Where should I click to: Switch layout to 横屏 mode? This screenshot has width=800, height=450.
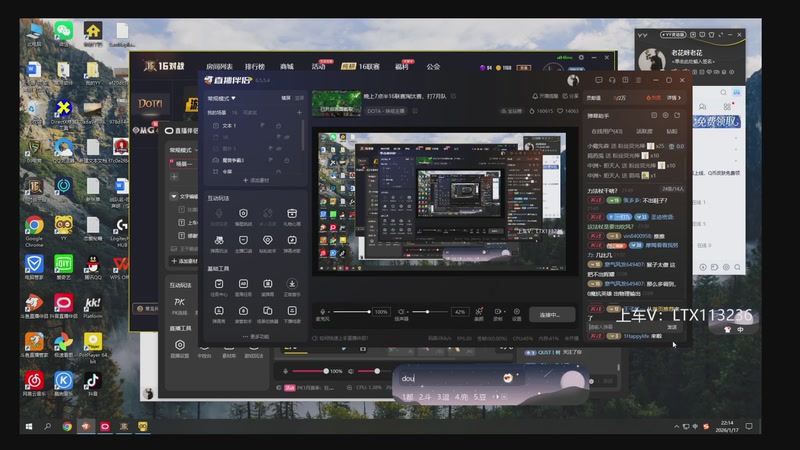[286, 98]
